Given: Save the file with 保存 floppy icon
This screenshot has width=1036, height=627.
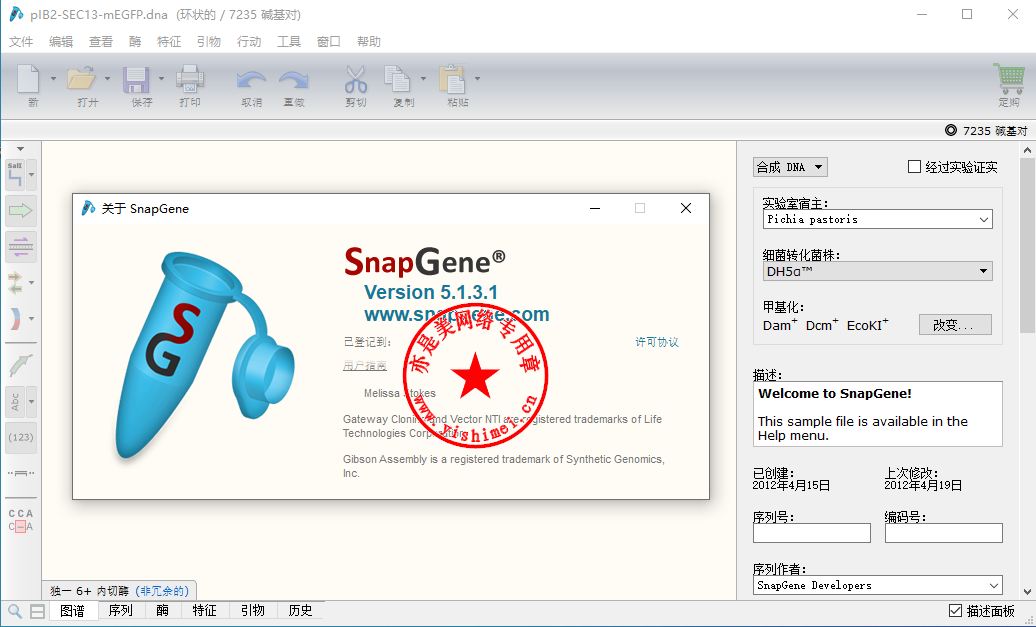Looking at the screenshot, I should pos(136,80).
